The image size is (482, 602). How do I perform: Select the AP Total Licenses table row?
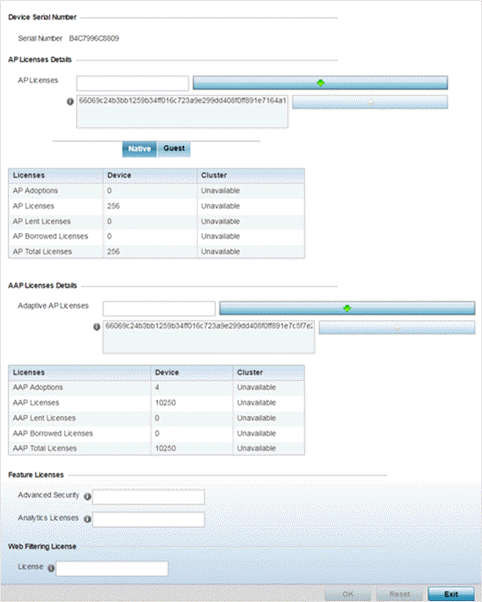156,251
